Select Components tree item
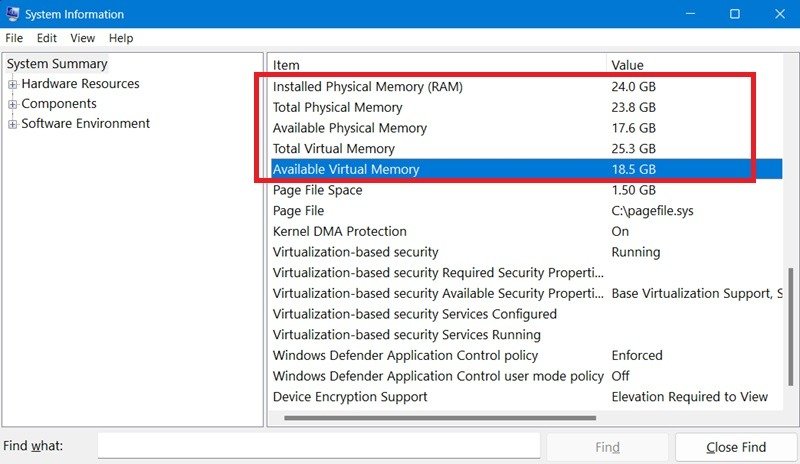This screenshot has height=464, width=800. point(59,104)
